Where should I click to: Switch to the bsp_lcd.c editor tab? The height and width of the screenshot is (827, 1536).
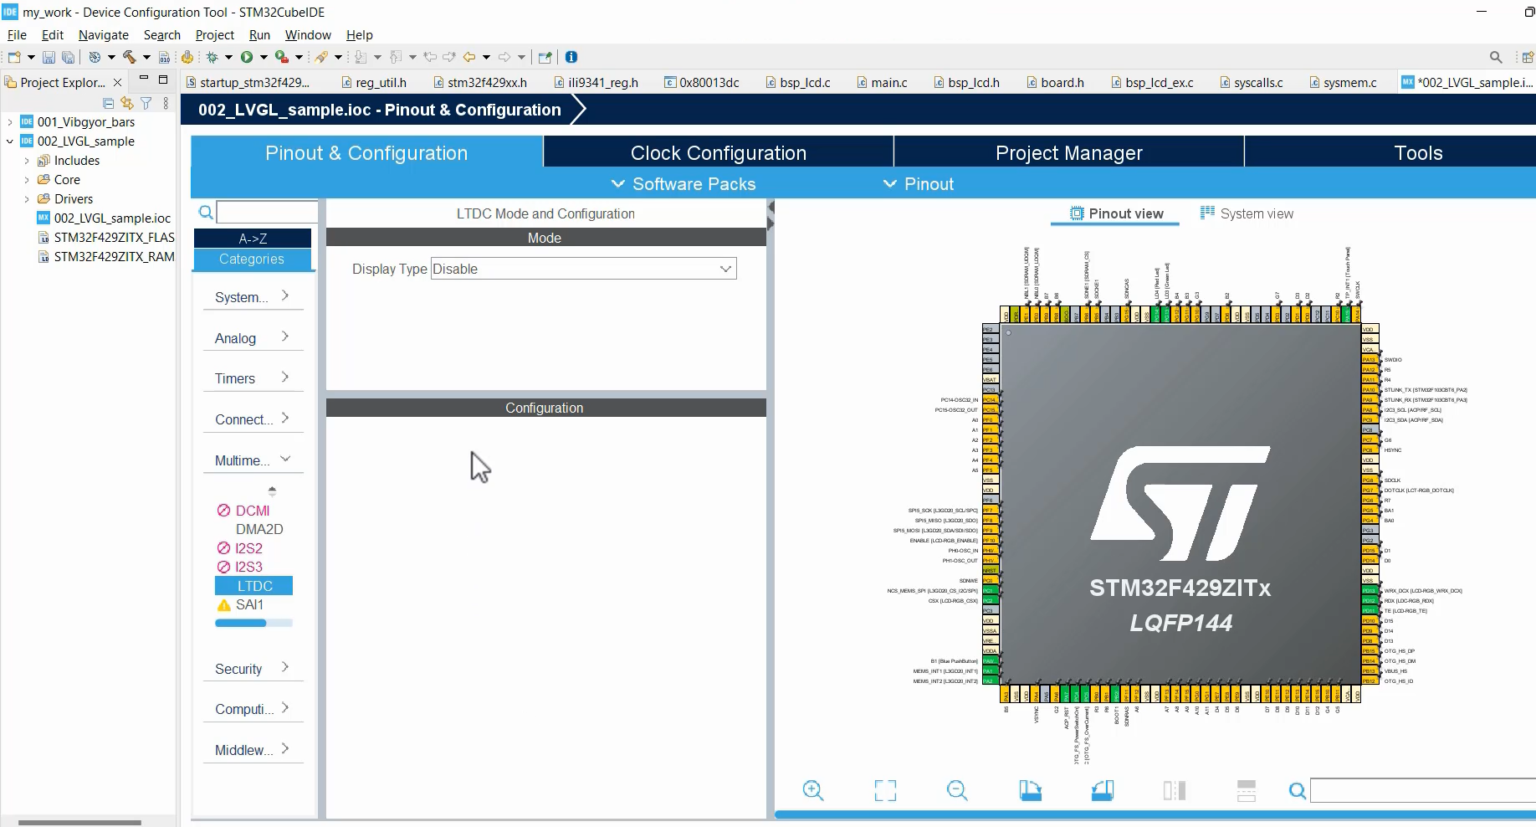tap(798, 83)
